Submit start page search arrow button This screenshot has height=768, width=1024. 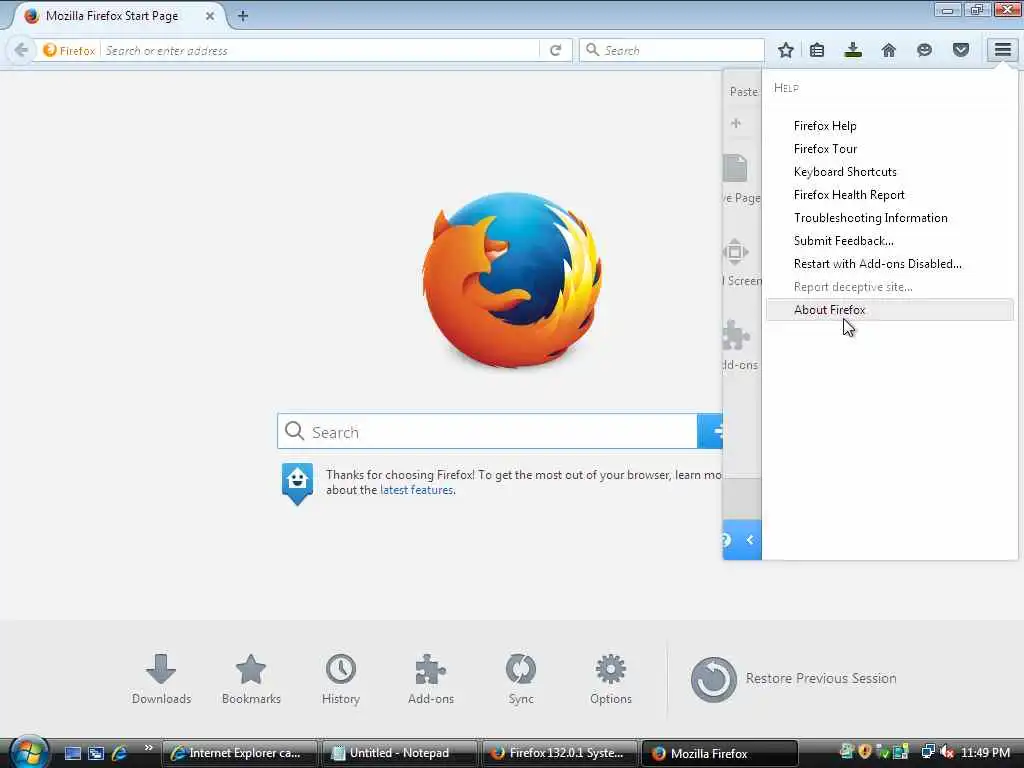[x=710, y=431]
